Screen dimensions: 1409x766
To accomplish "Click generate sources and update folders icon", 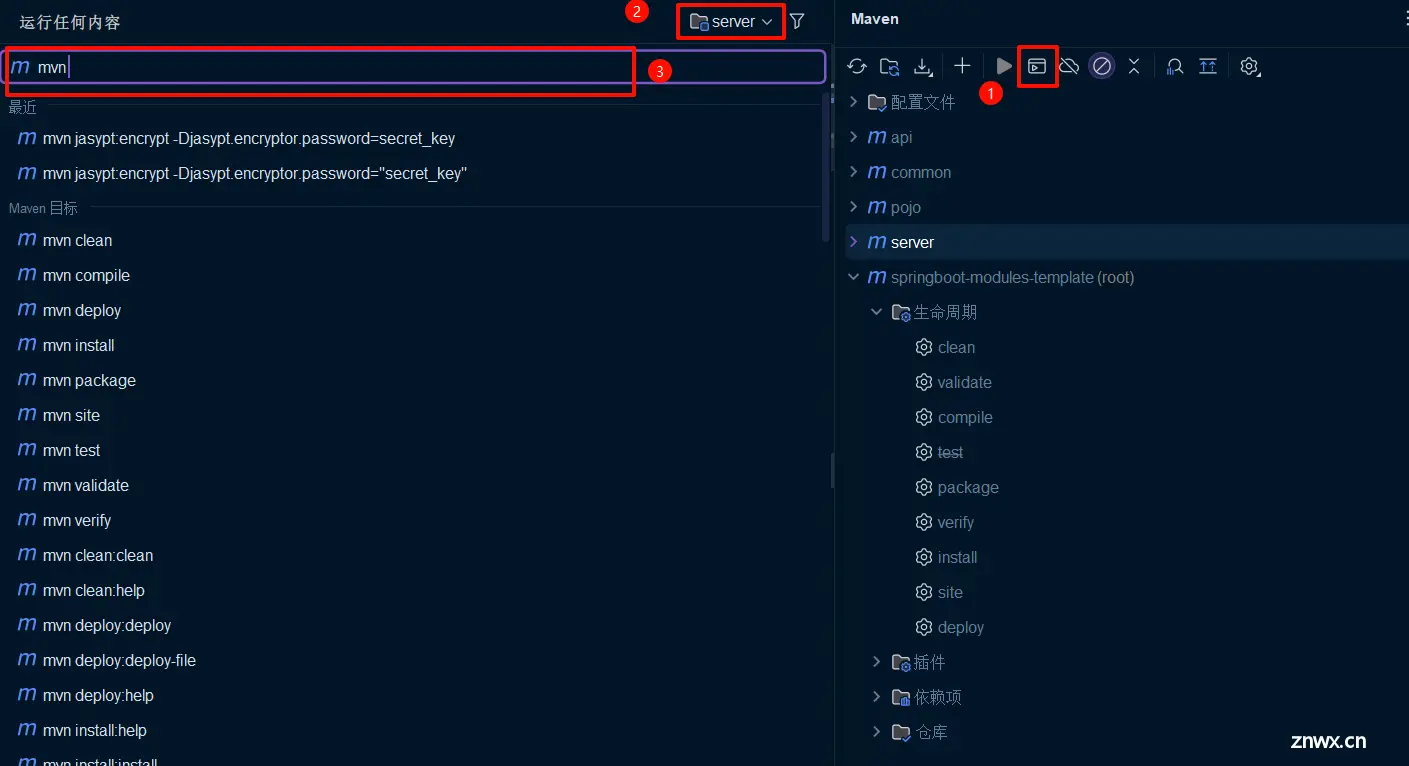I will (x=889, y=66).
